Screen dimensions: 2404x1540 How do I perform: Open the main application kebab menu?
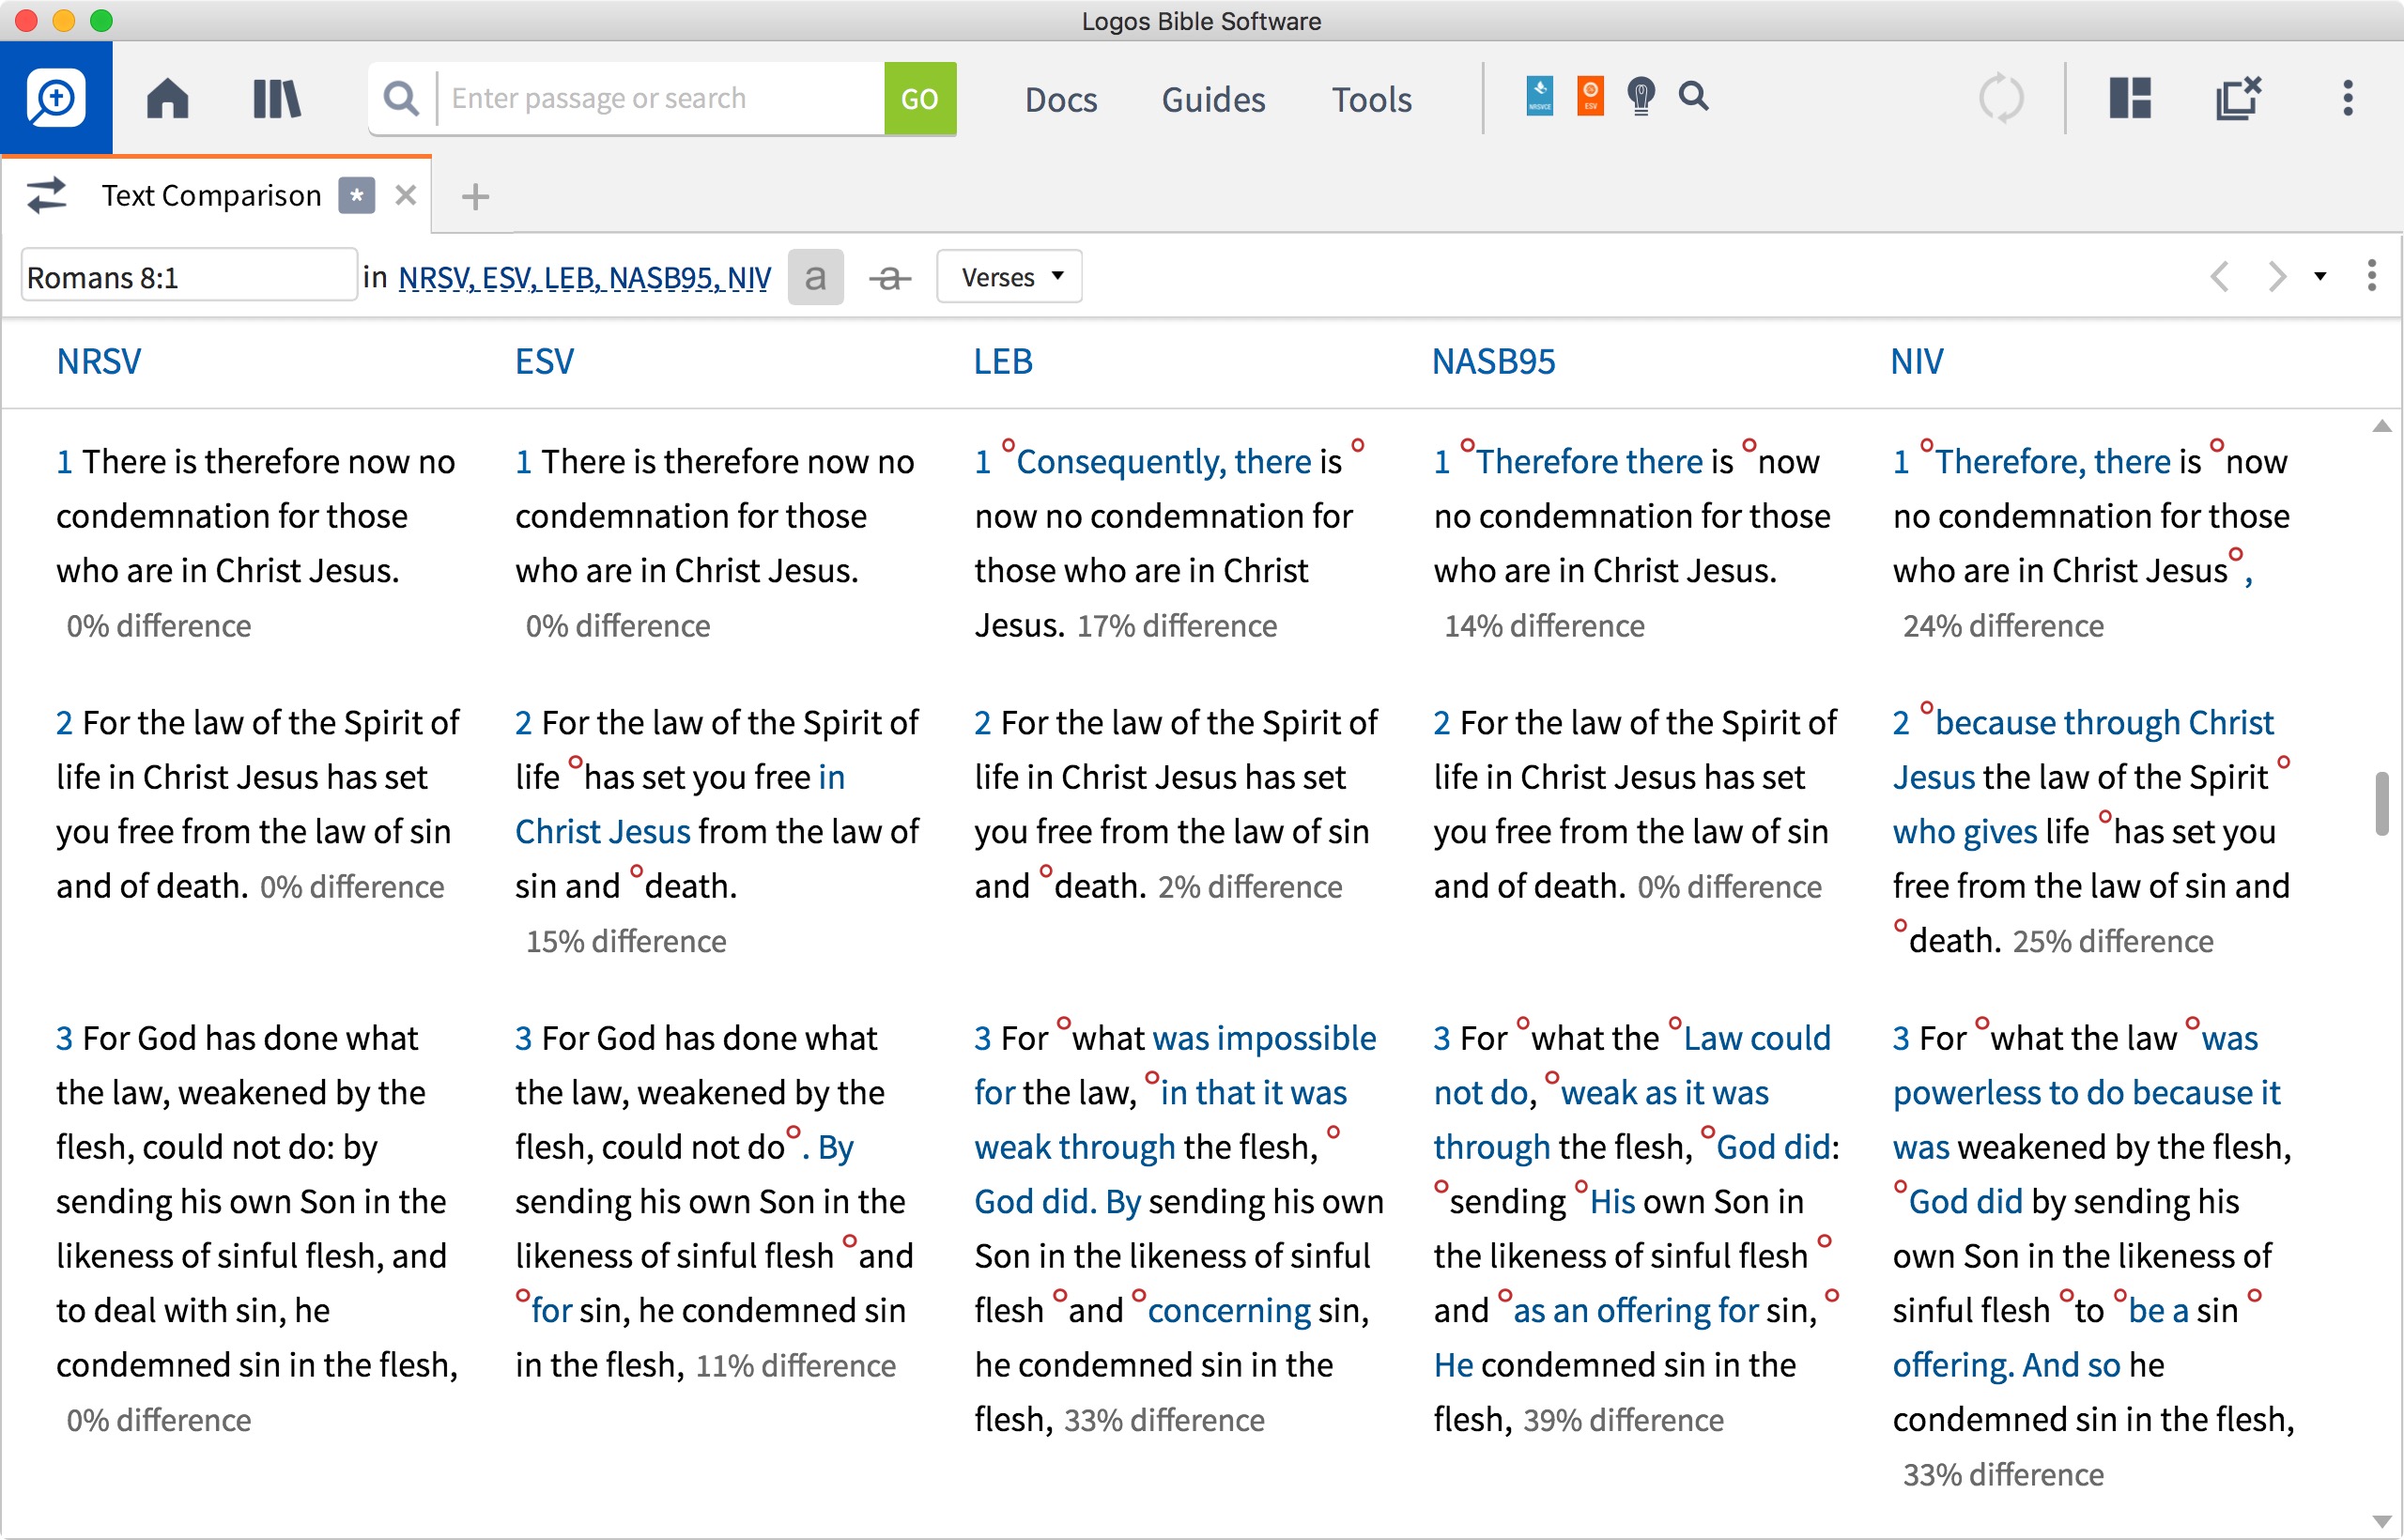coord(2347,98)
